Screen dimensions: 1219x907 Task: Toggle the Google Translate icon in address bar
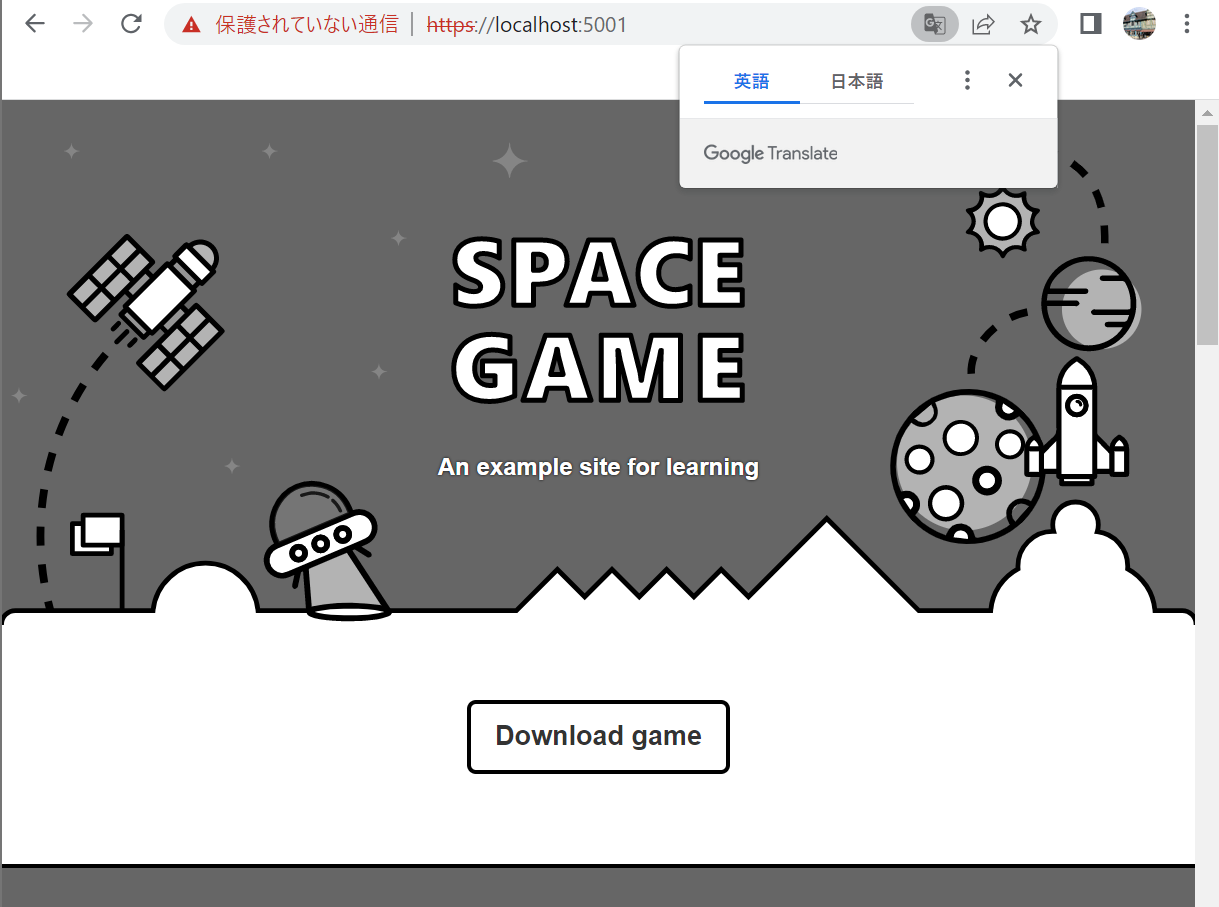click(935, 24)
